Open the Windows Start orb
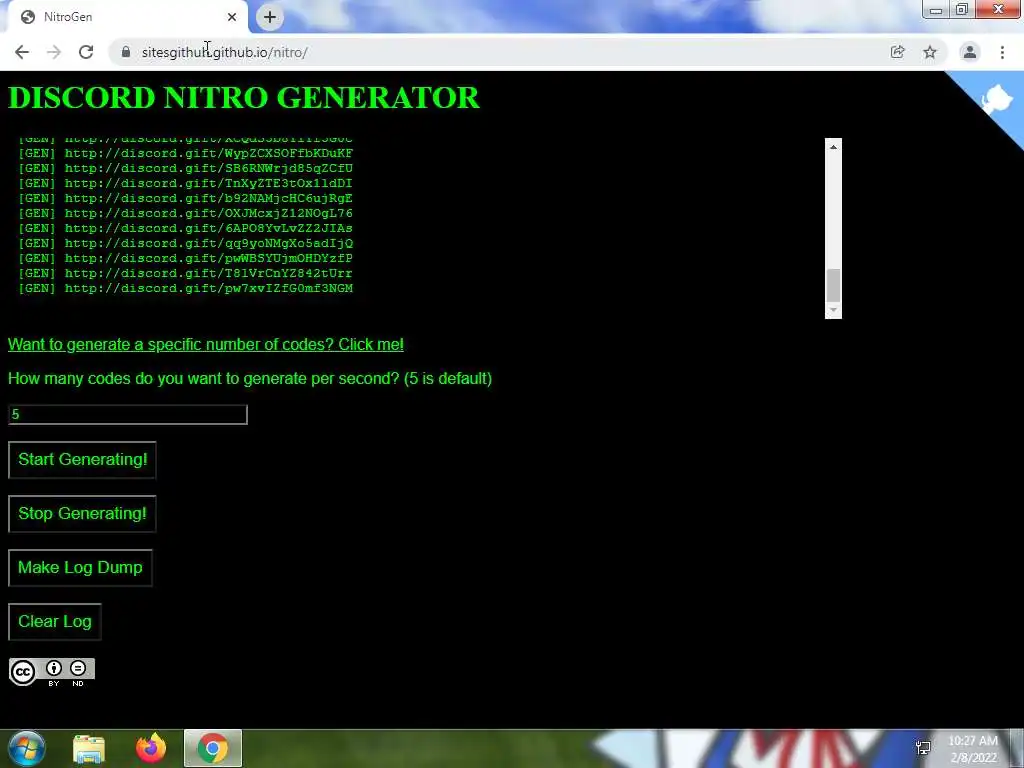Image resolution: width=1024 pixels, height=768 pixels. click(x=26, y=748)
